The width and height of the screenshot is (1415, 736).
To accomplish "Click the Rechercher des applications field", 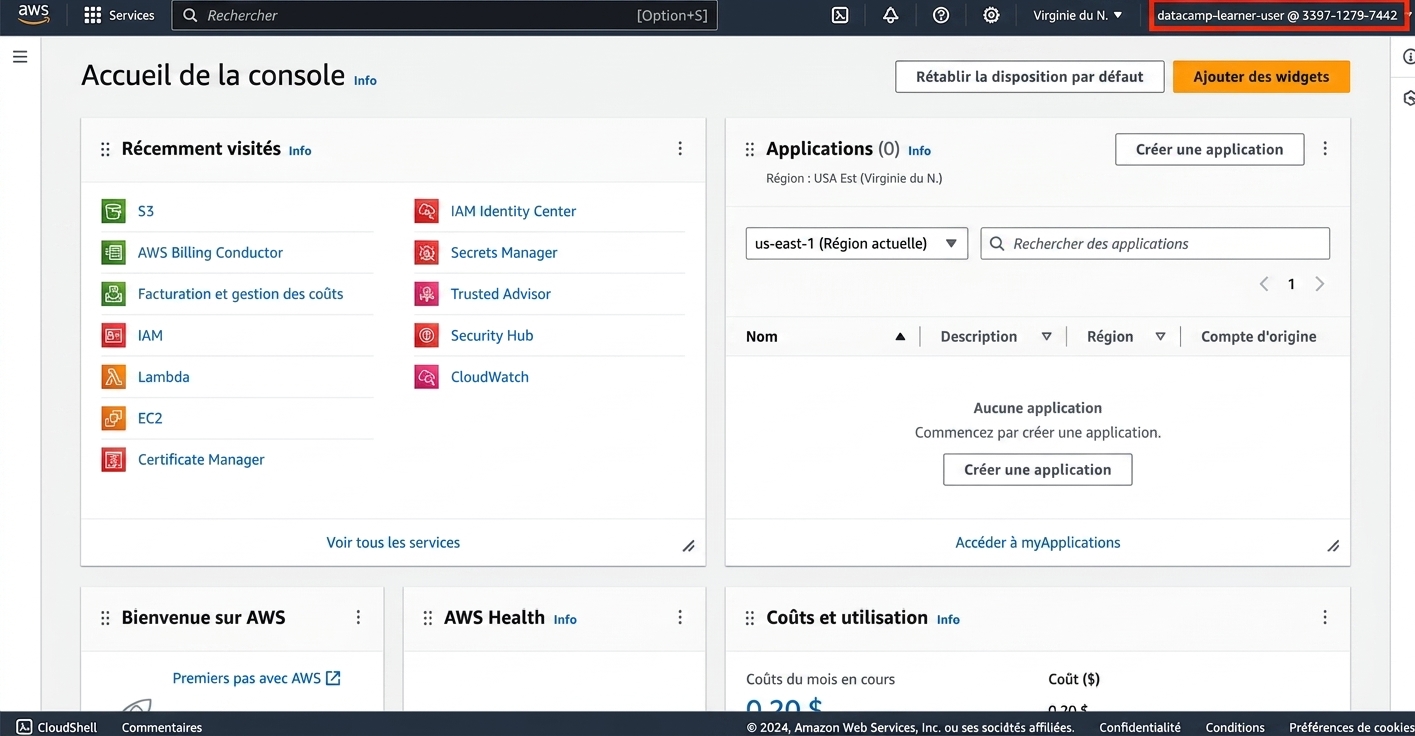I will pyautogui.click(x=1155, y=244).
